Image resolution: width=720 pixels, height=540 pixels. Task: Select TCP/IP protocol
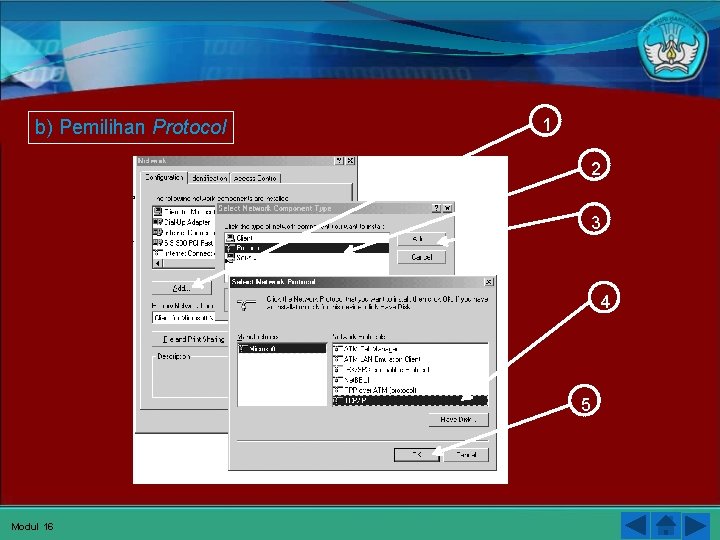[410, 400]
